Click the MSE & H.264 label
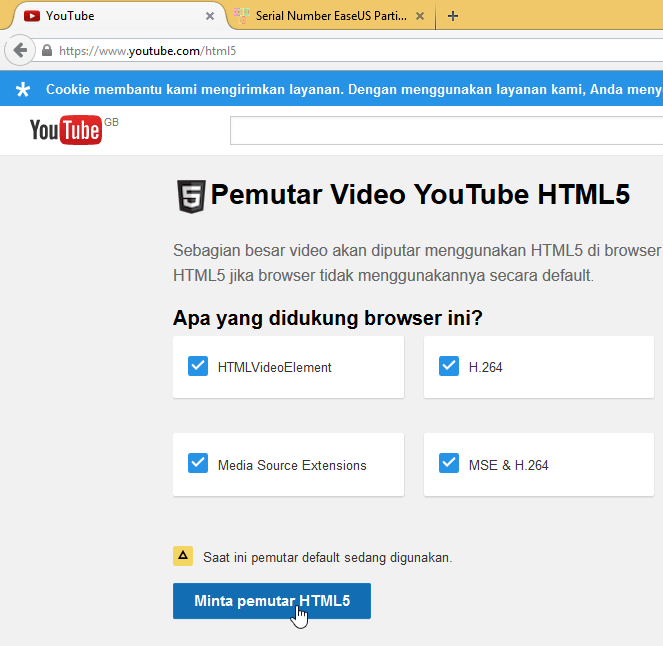Screen dimensions: 663x646 point(508,465)
